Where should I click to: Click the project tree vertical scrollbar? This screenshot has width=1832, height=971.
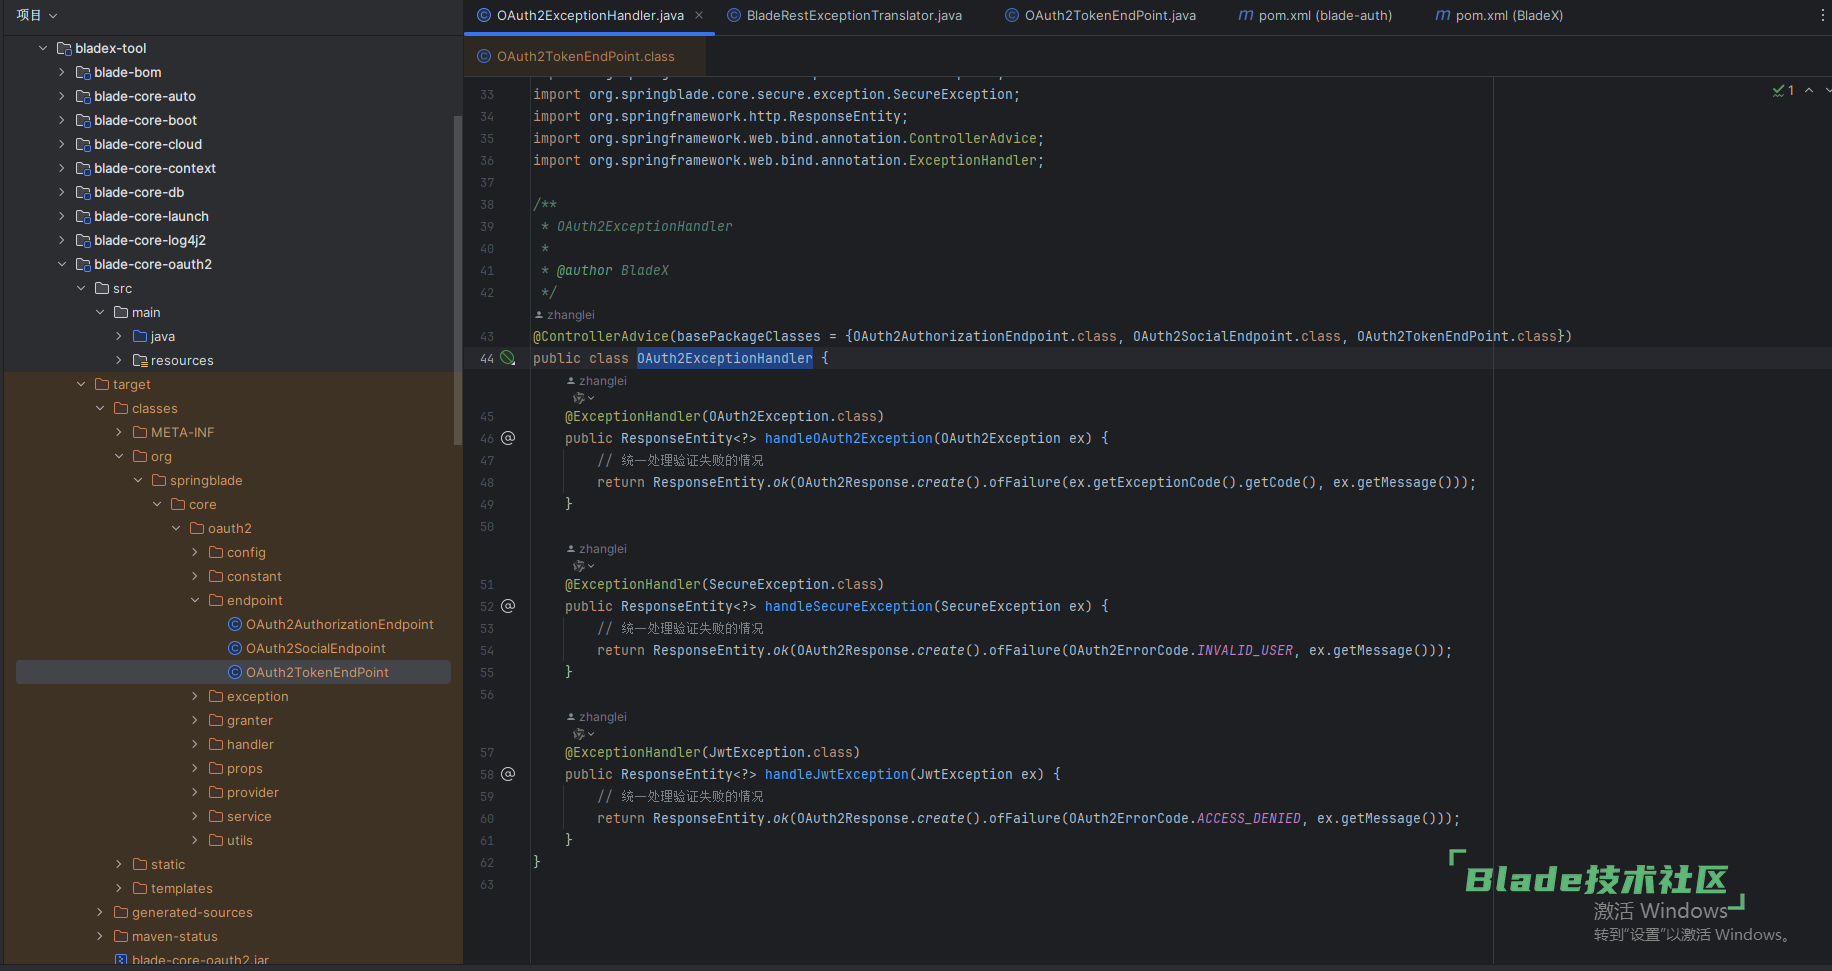(x=458, y=280)
